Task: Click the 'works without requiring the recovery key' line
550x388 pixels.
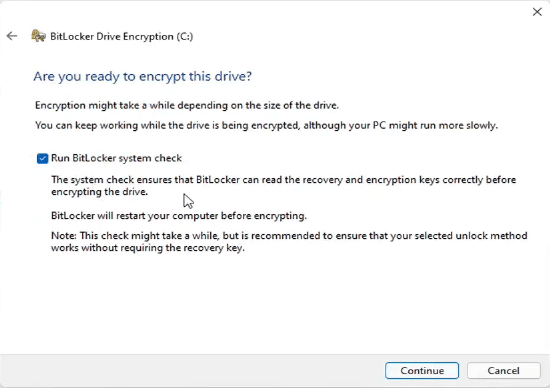Action: tap(148, 248)
